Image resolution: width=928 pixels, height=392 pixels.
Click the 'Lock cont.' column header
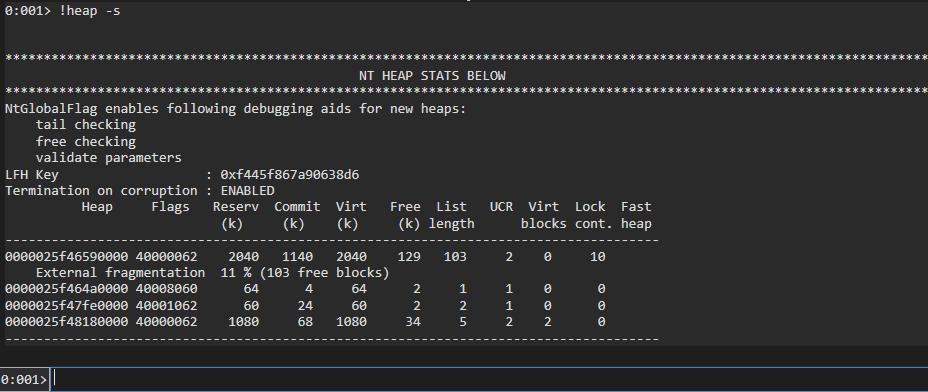[x=594, y=215]
